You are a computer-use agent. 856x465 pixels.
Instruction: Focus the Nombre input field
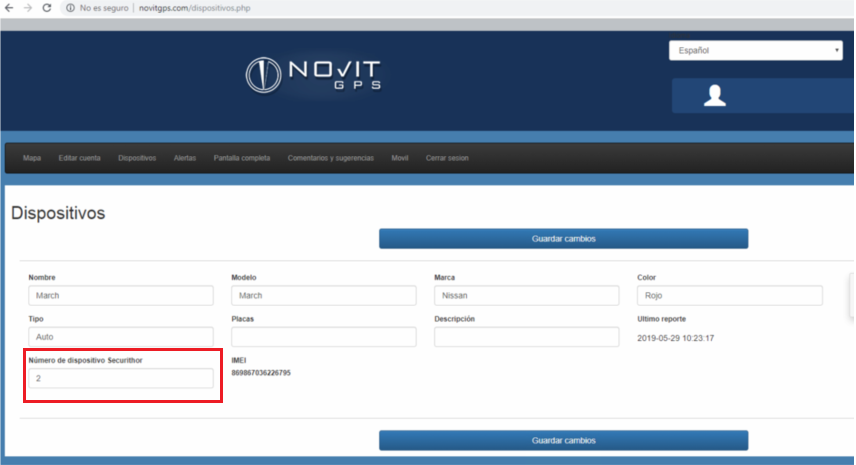(121, 295)
